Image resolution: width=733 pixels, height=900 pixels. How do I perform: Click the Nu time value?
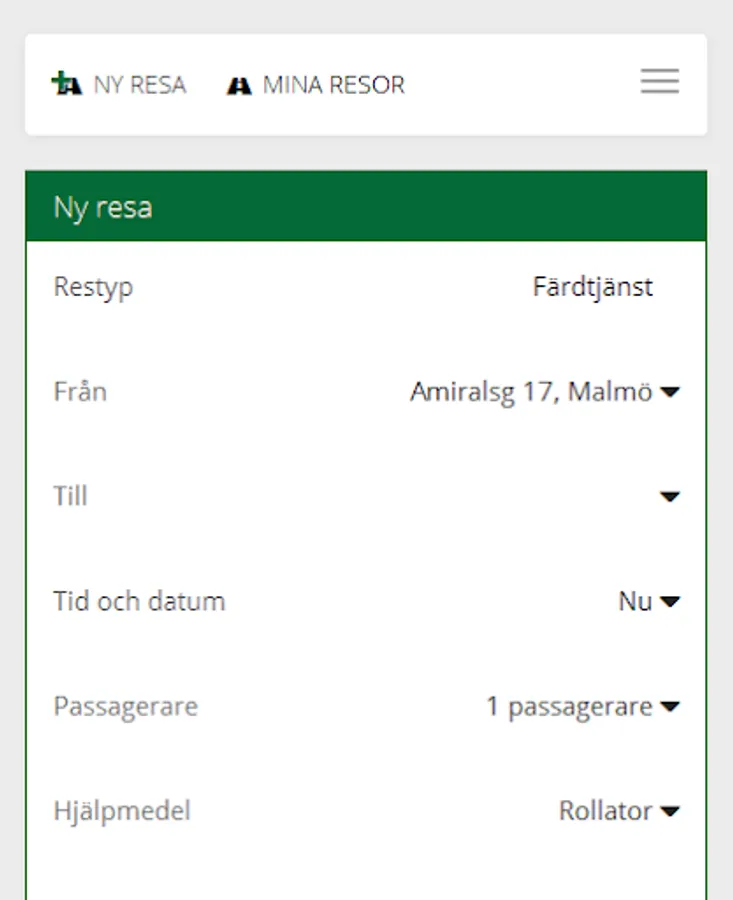[x=635, y=602]
